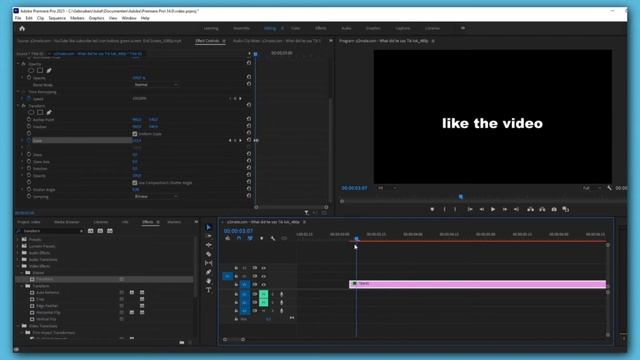Screen dimensions: 640x360
Task: Click the Extract button in Program monitor
Action: pos(542,209)
